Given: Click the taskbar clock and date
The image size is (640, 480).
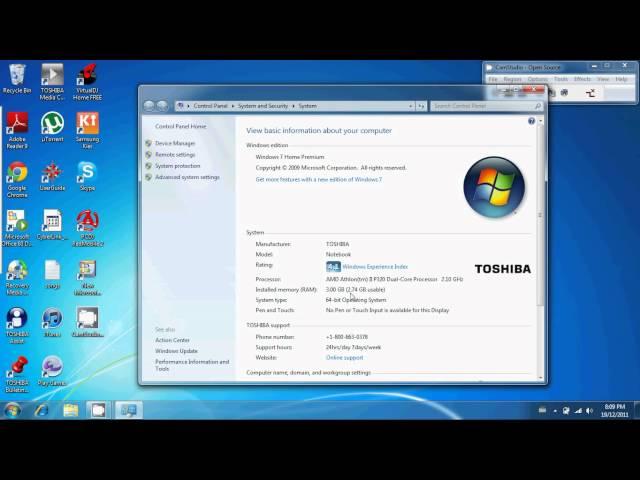Looking at the screenshot, I should (614, 411).
